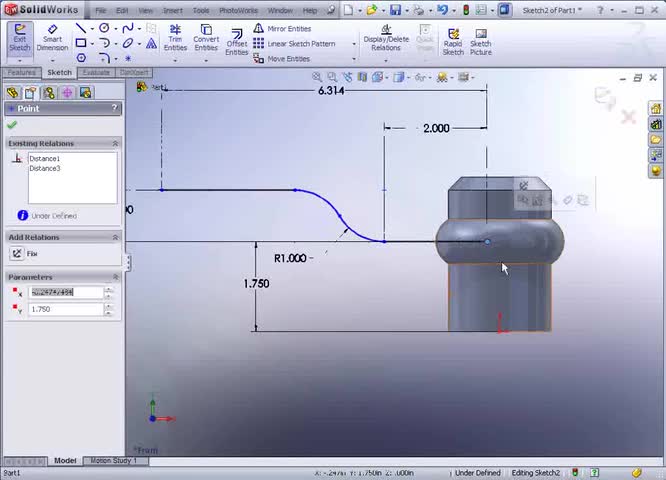The width and height of the screenshot is (666, 480).
Task: Select the Ellipse sketch tool
Action: (x=127, y=43)
